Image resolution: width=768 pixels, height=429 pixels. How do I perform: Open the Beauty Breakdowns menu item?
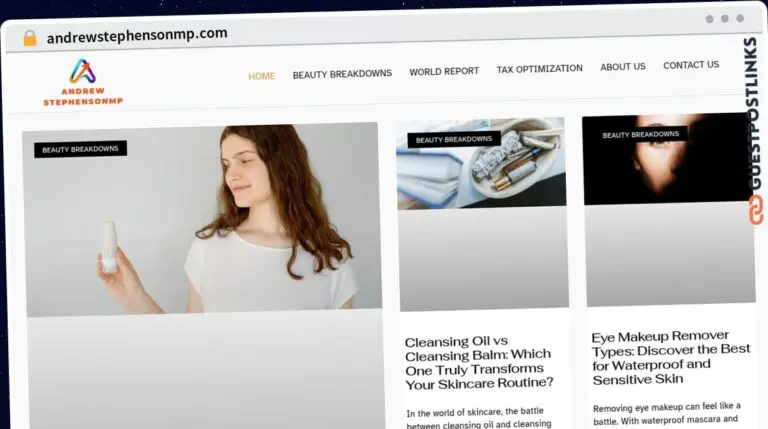342,74
